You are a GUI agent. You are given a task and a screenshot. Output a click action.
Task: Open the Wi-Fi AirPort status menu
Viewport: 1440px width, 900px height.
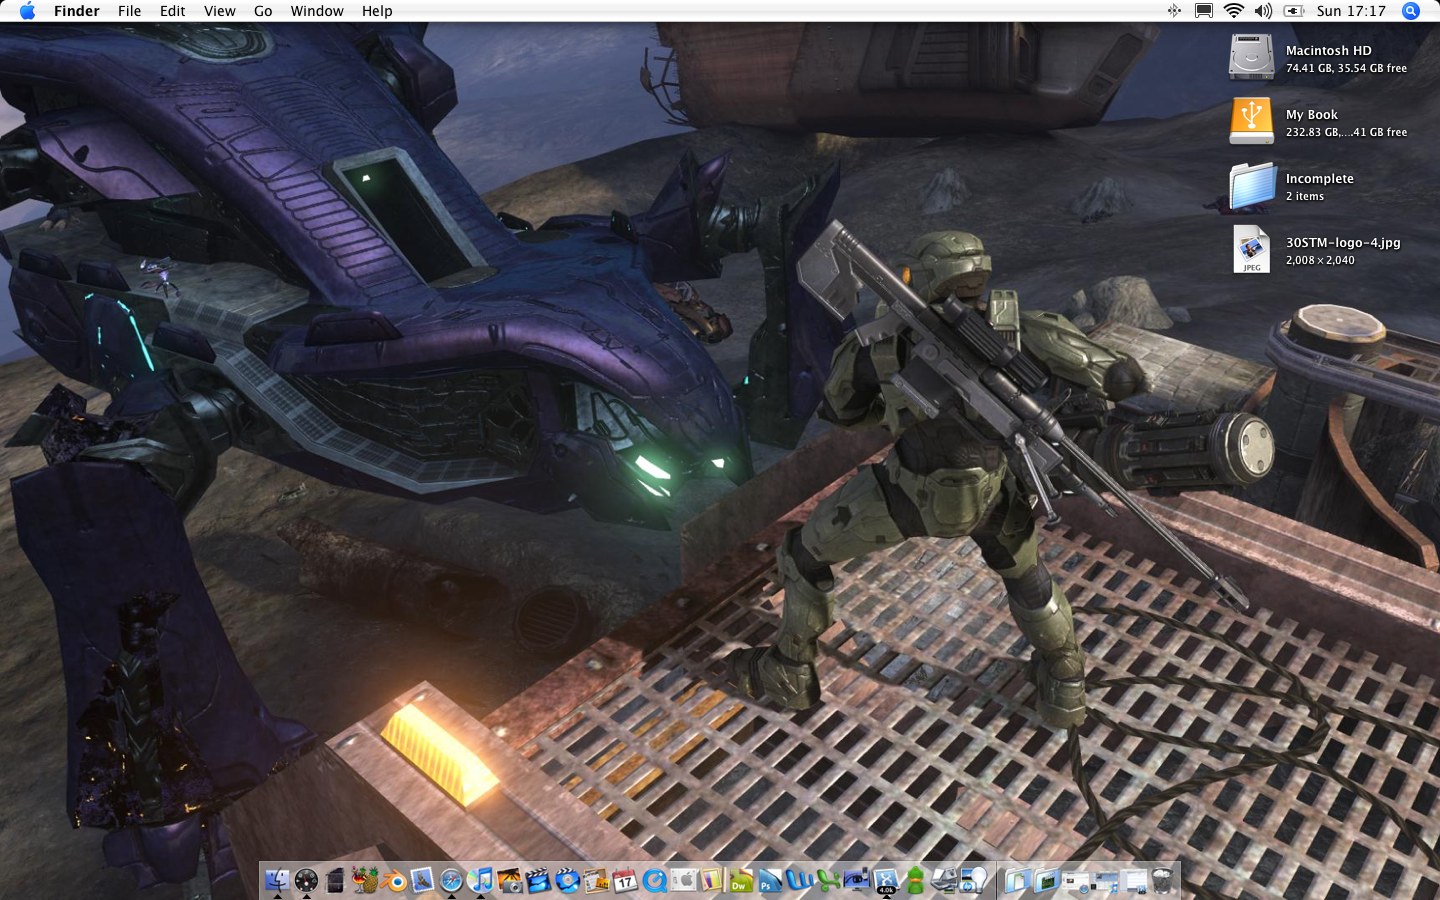pyautogui.click(x=1234, y=11)
